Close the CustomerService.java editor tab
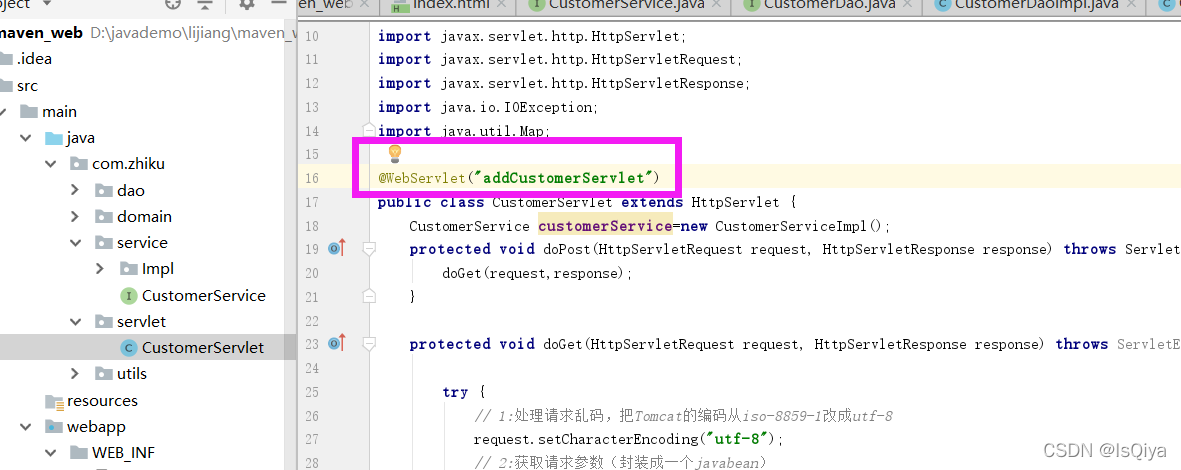The image size is (1181, 470). click(x=716, y=5)
